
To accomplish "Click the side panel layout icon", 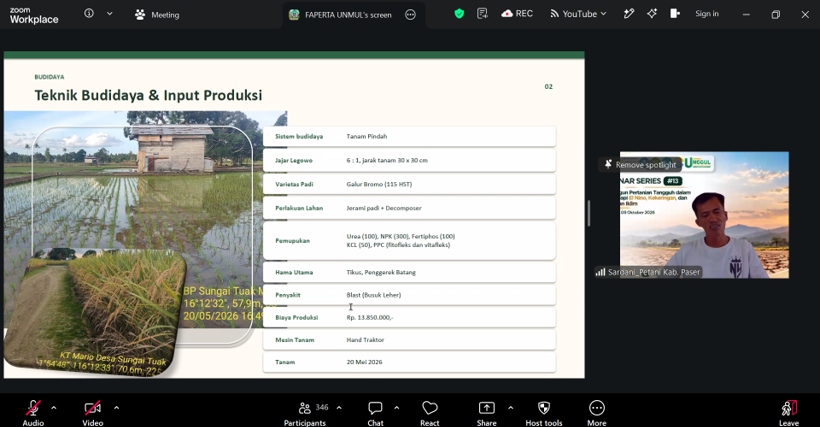I will tap(675, 14).
